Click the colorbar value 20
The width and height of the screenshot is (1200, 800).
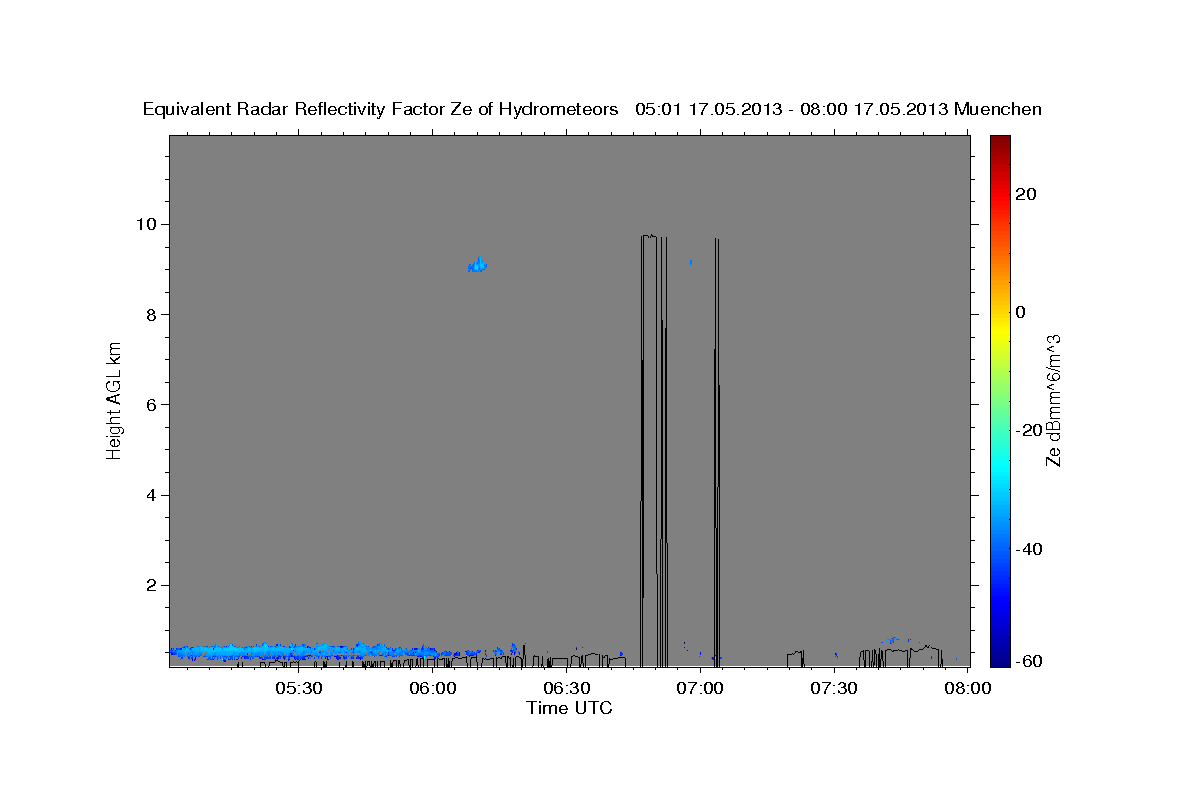[x=1025, y=194]
